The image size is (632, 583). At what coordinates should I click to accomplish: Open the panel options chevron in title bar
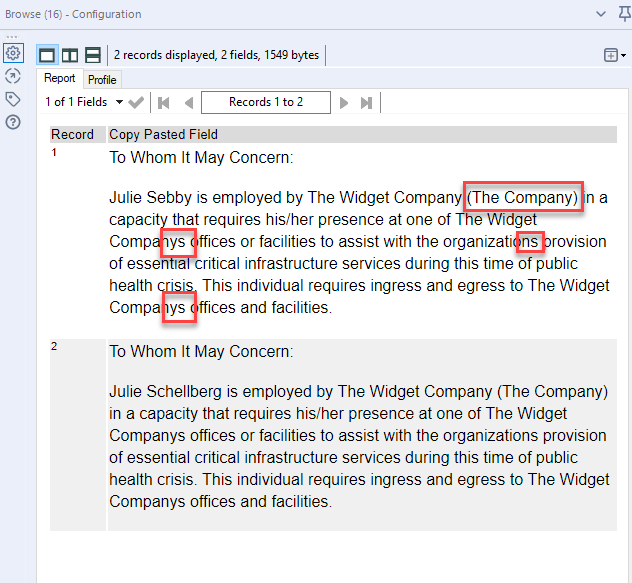tap(601, 14)
